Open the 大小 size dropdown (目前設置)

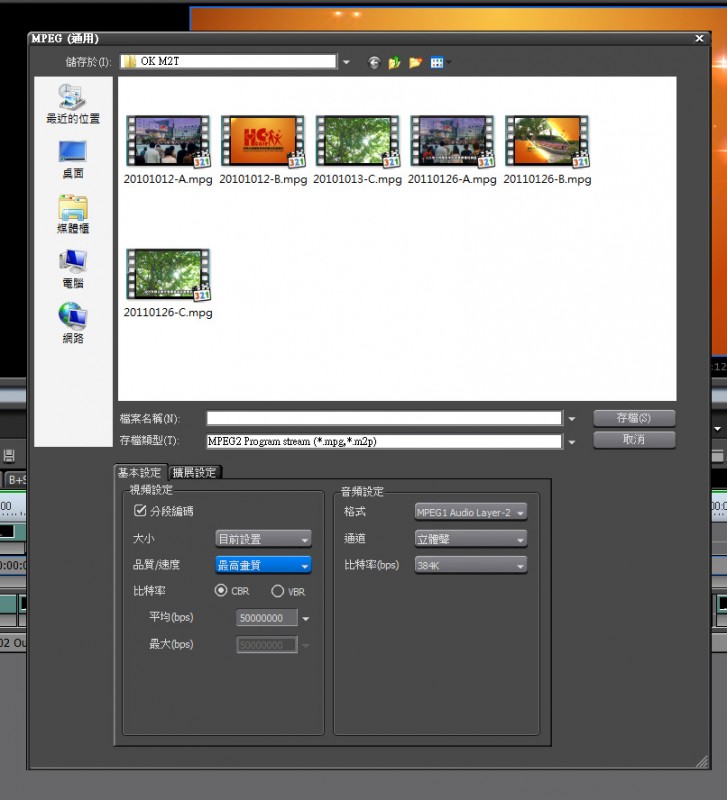coord(263,539)
